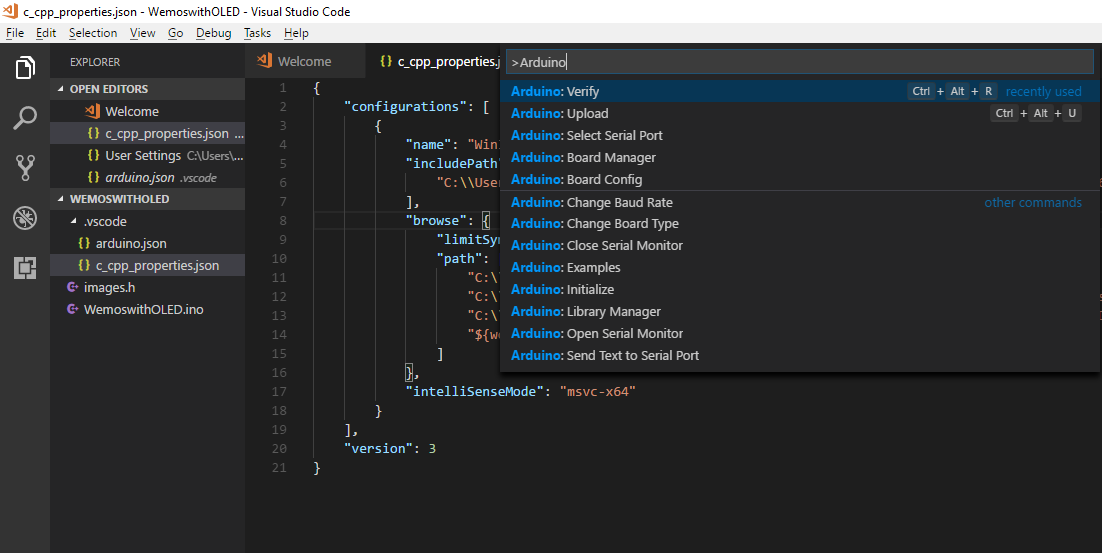1102x553 pixels.
Task: Open the Go menu
Action: coord(176,33)
